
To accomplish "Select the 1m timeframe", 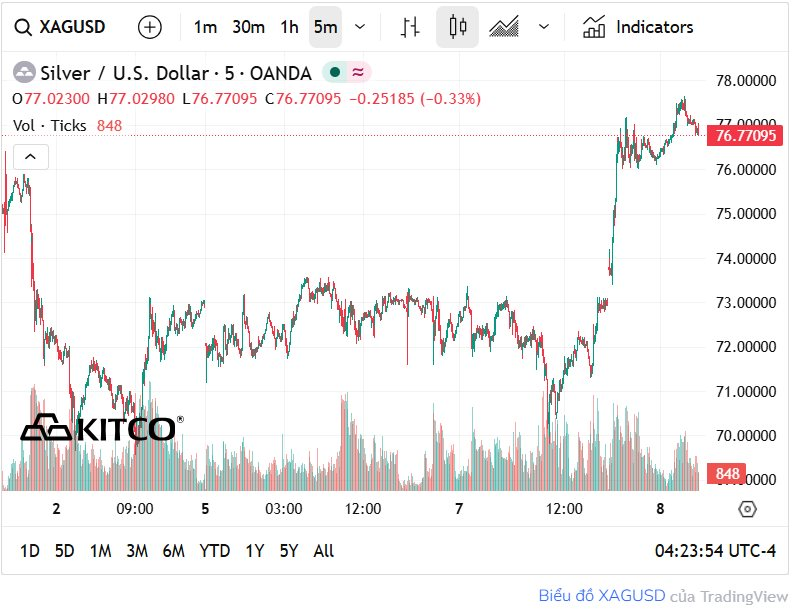I will click(205, 27).
